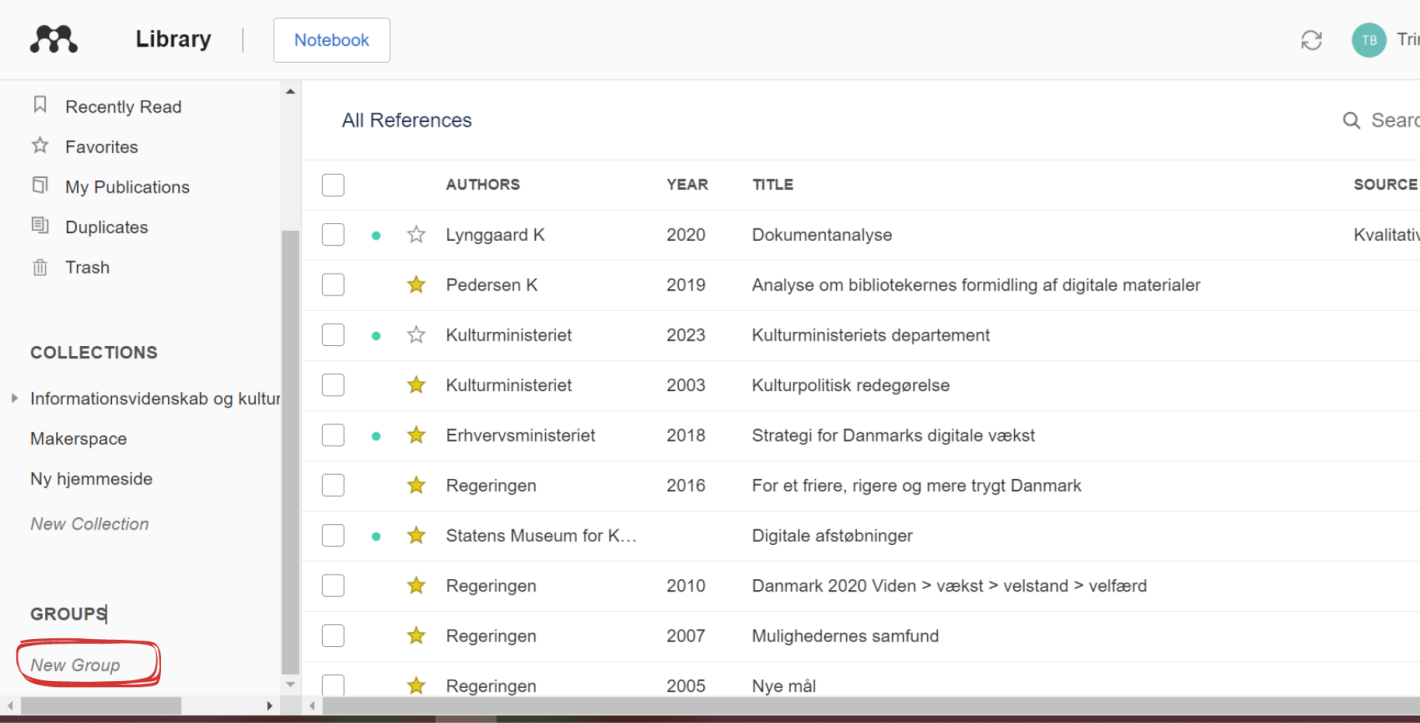Unfavorite the Statens Museum reference star

click(x=416, y=535)
